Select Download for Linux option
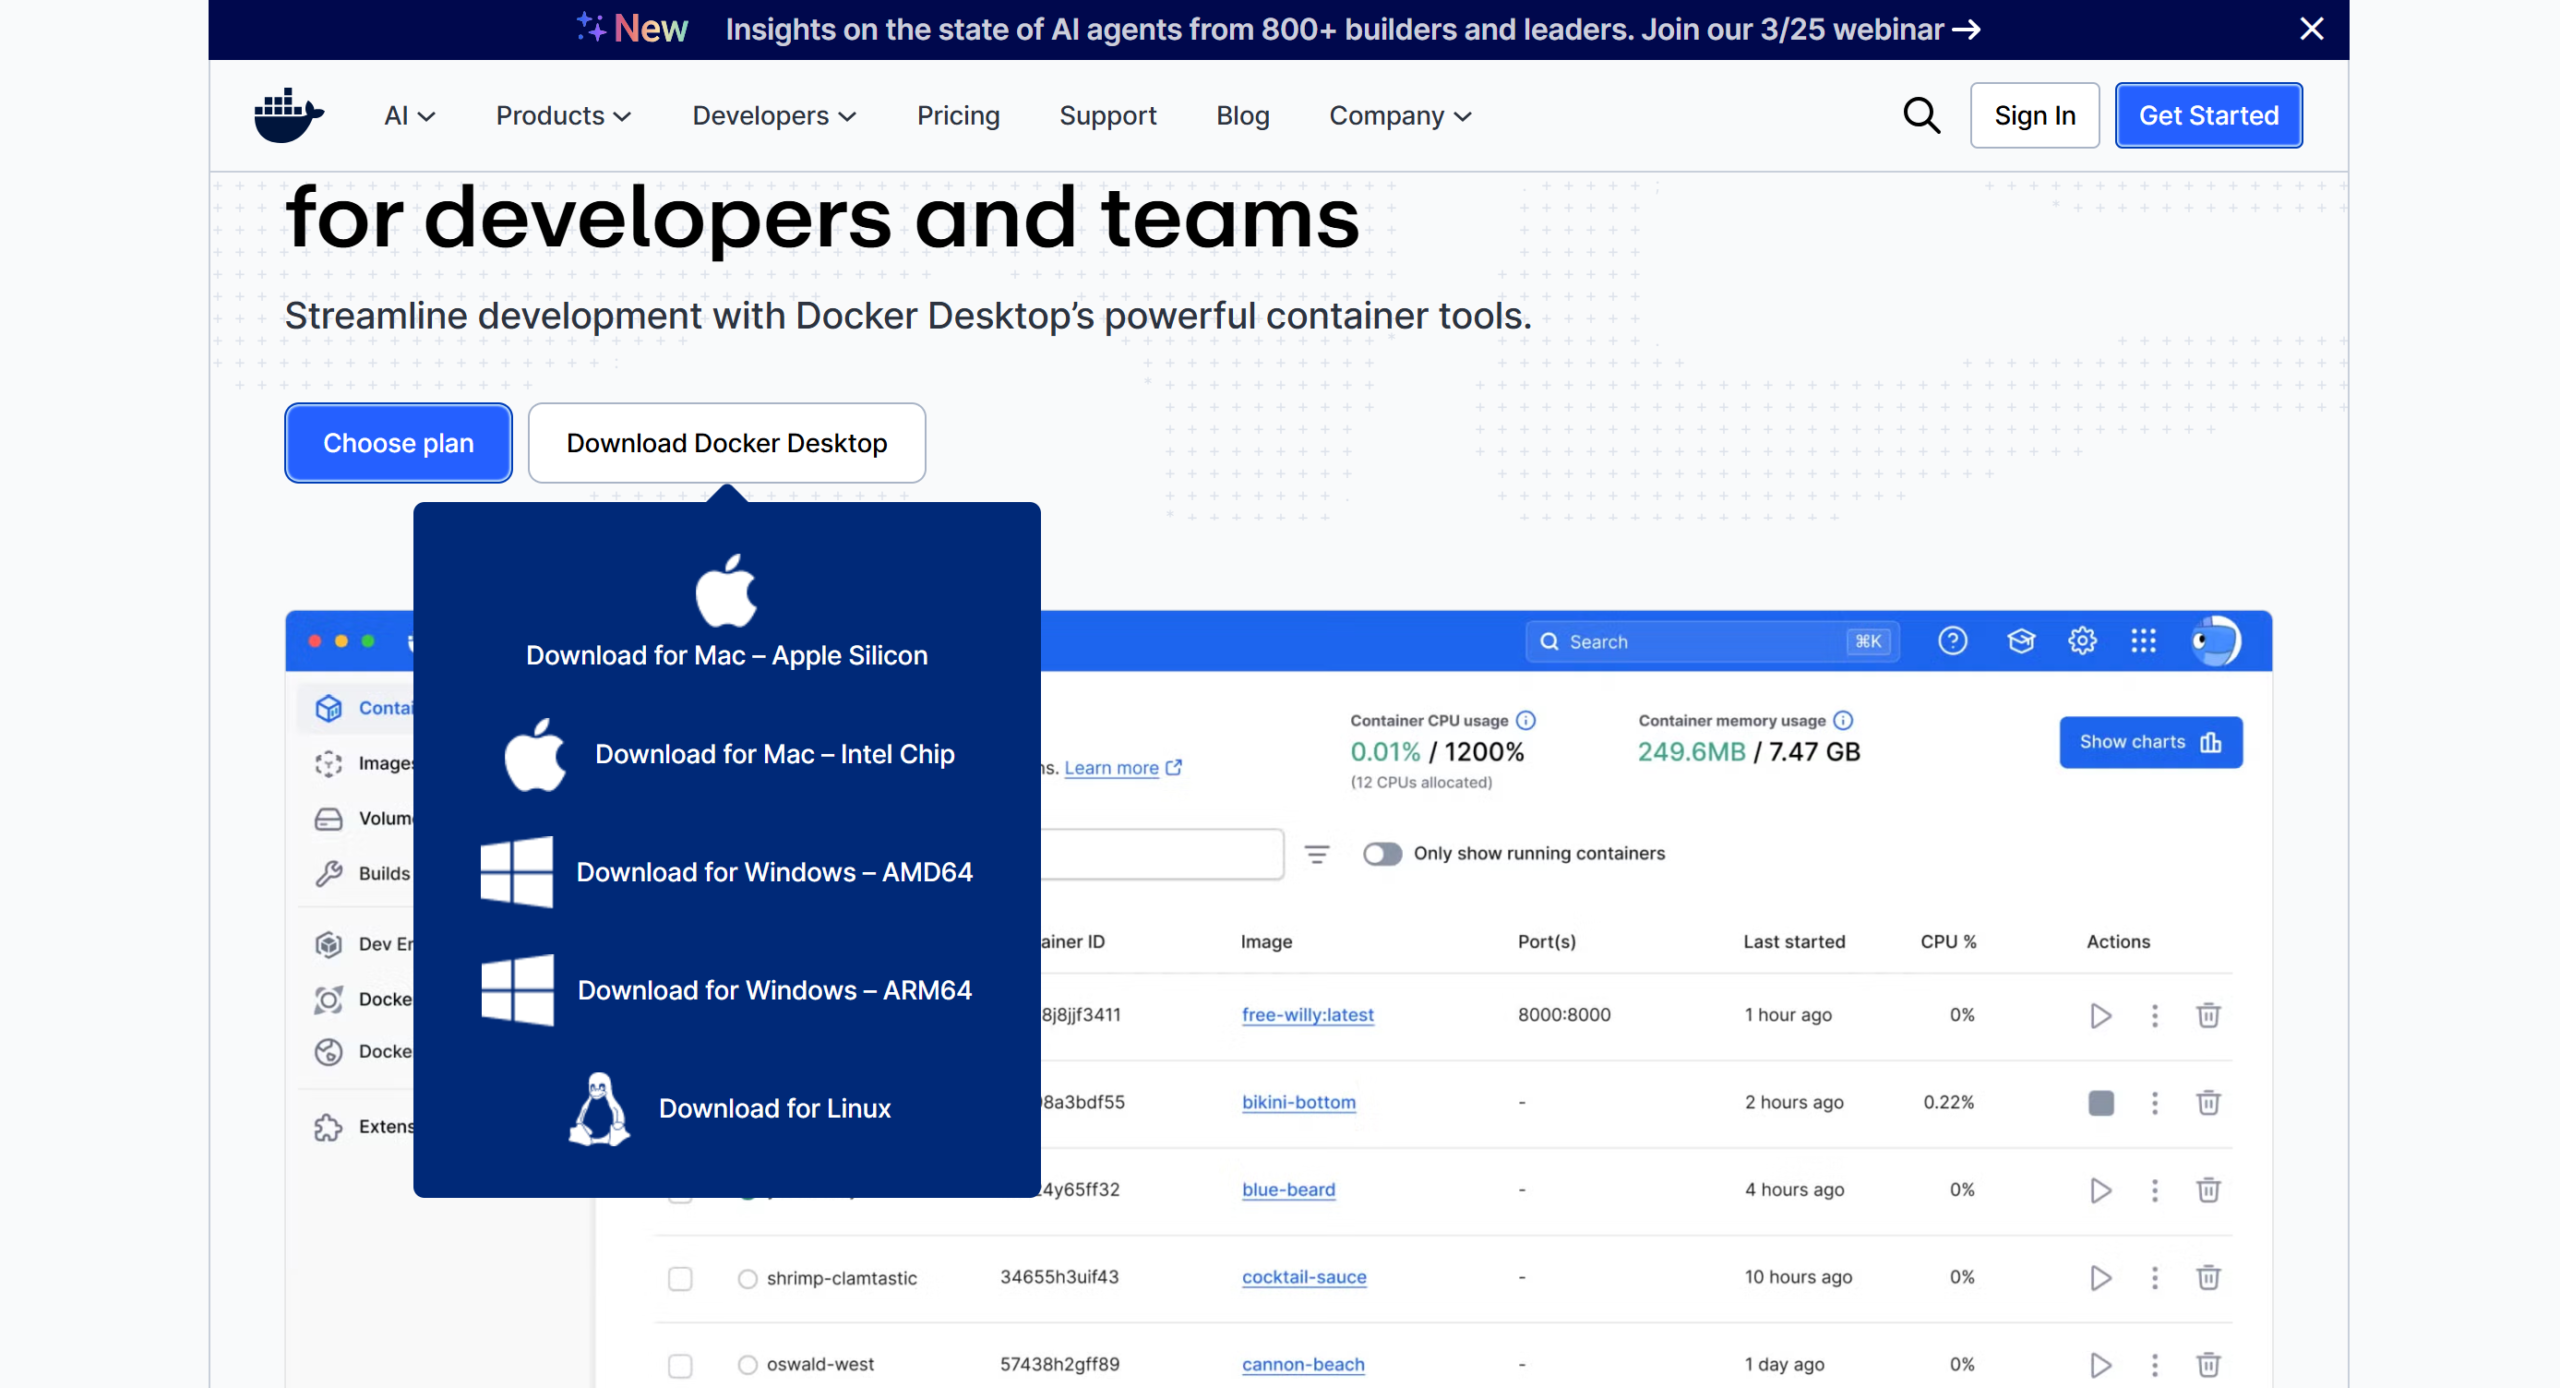Screen dimensions: 2560x1388 pos(773,1108)
